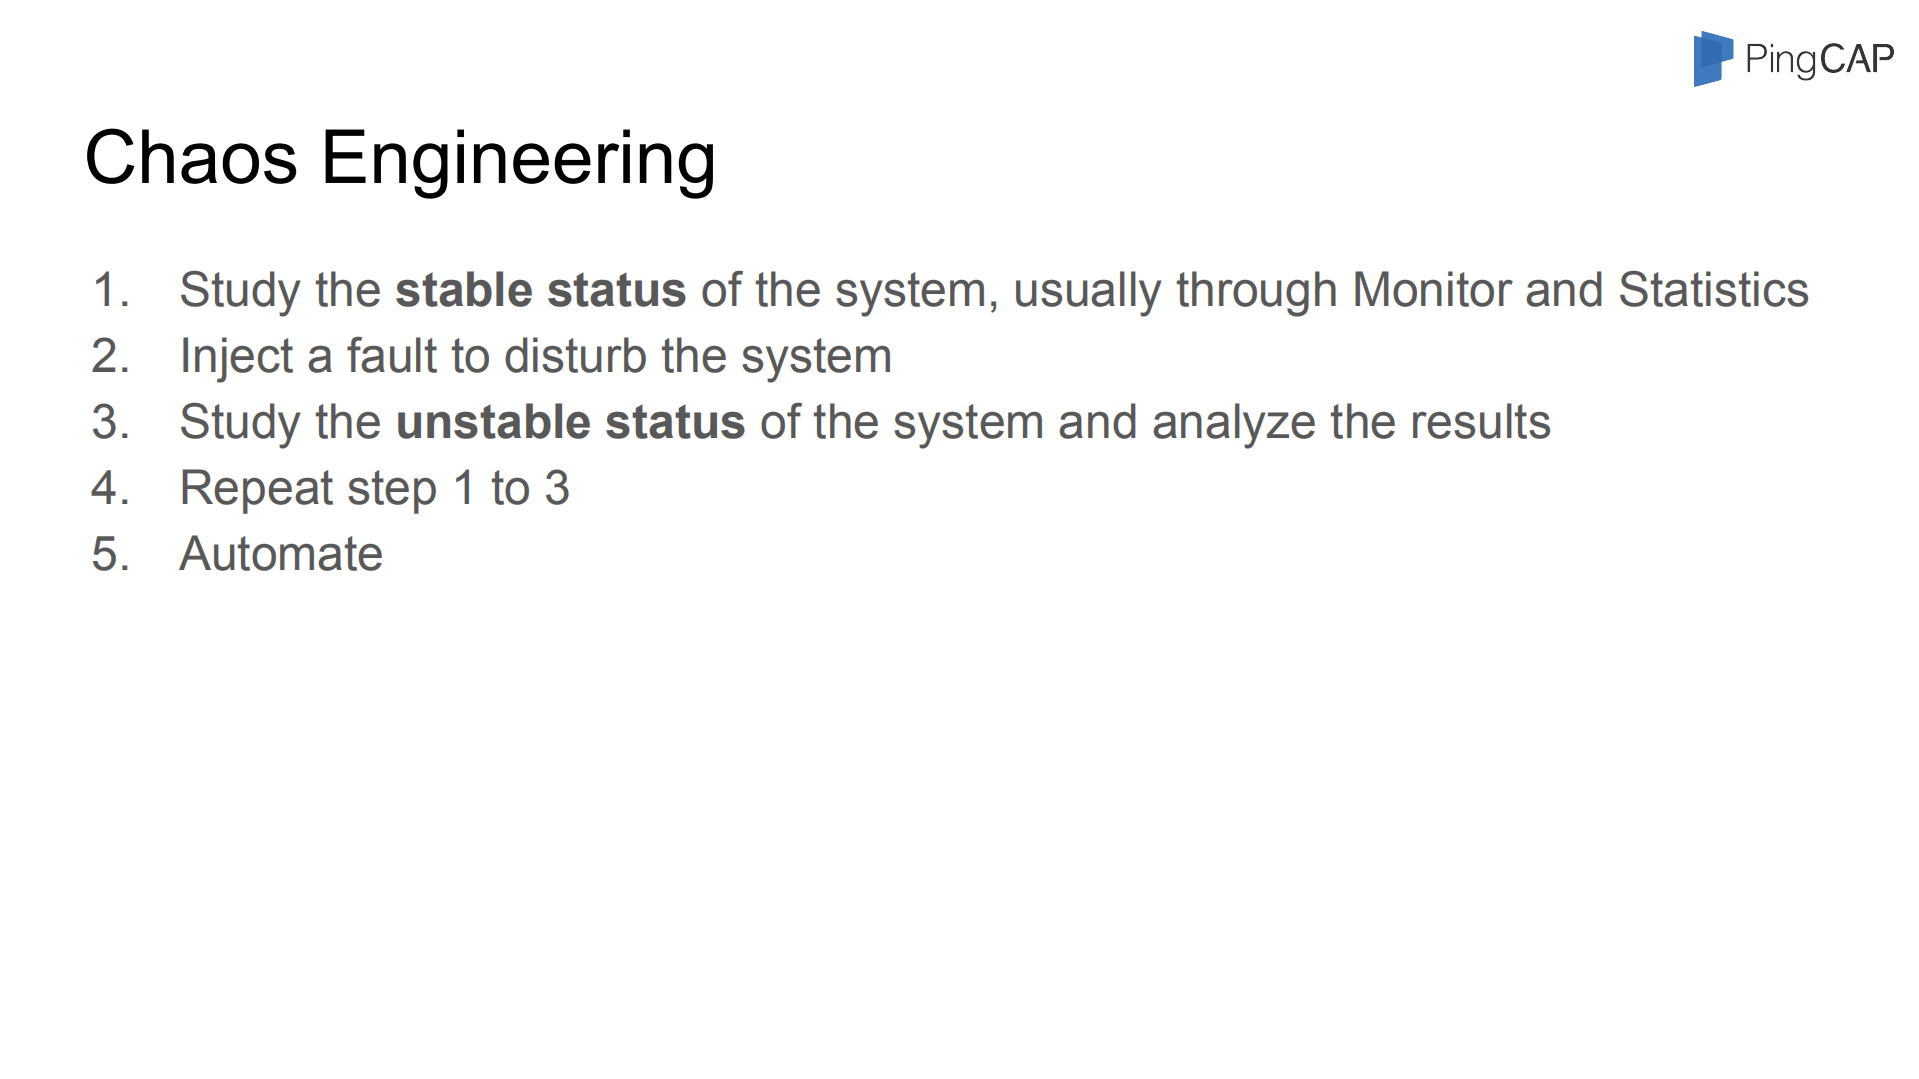
Task: Click "disturb the system" in step two
Action: coord(698,356)
